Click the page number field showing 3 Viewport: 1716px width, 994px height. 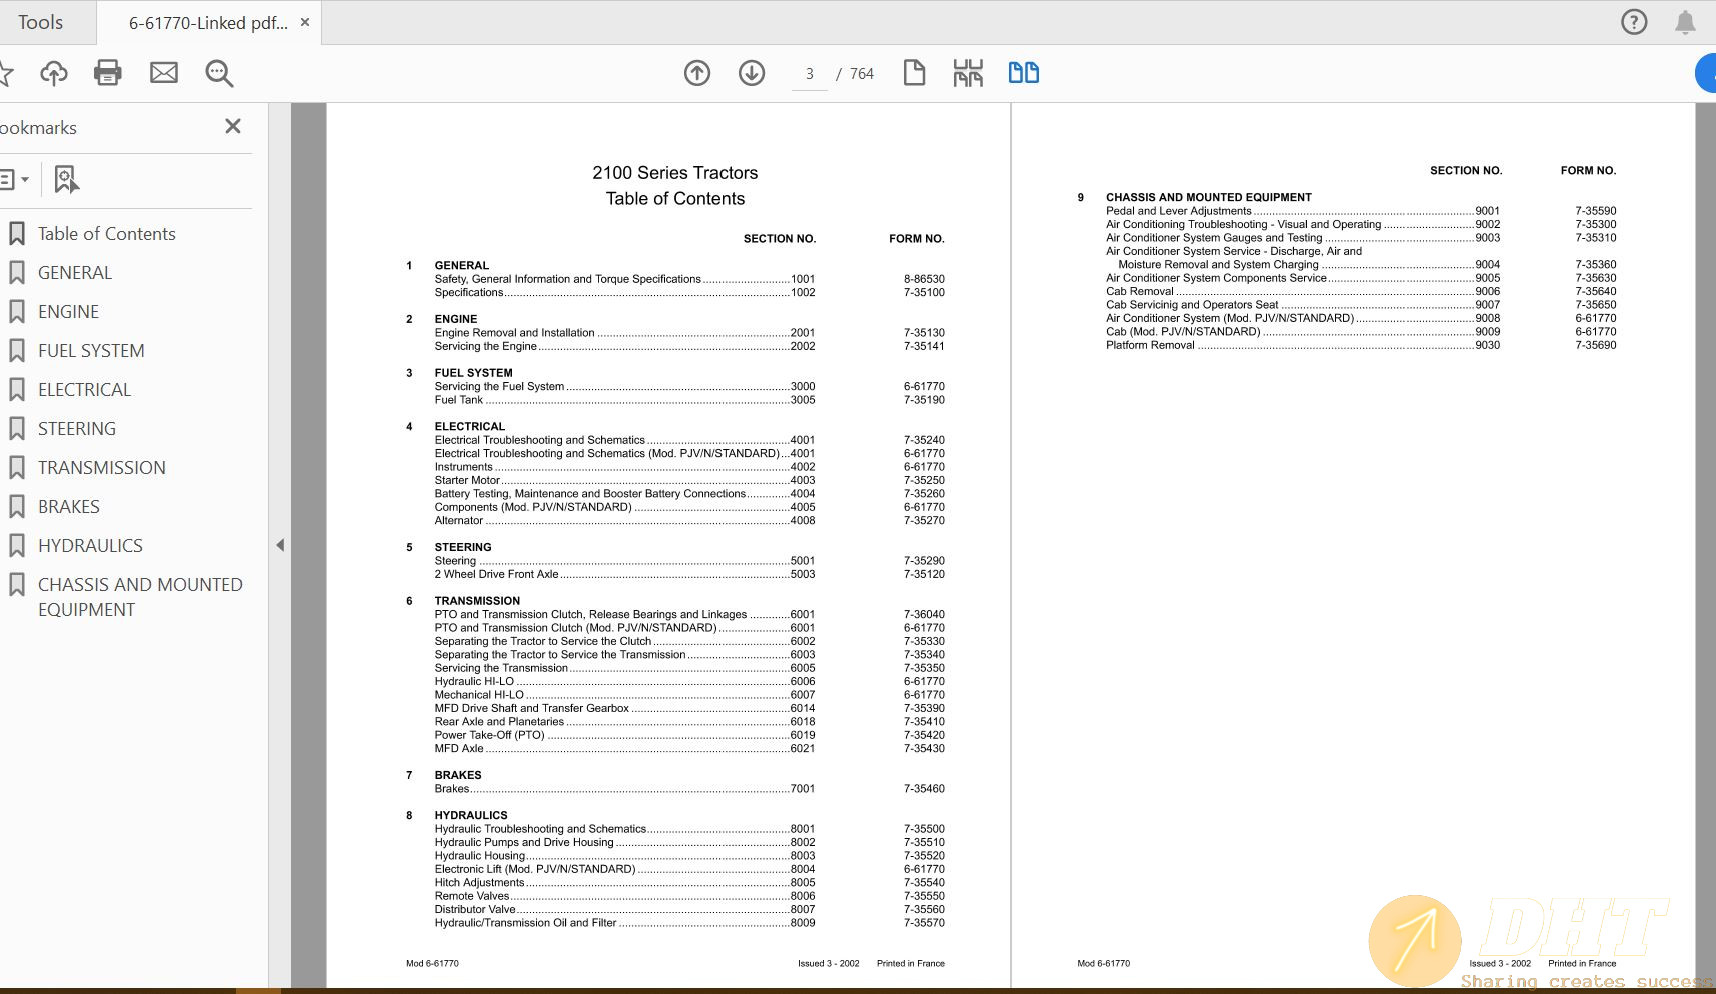pyautogui.click(x=810, y=74)
